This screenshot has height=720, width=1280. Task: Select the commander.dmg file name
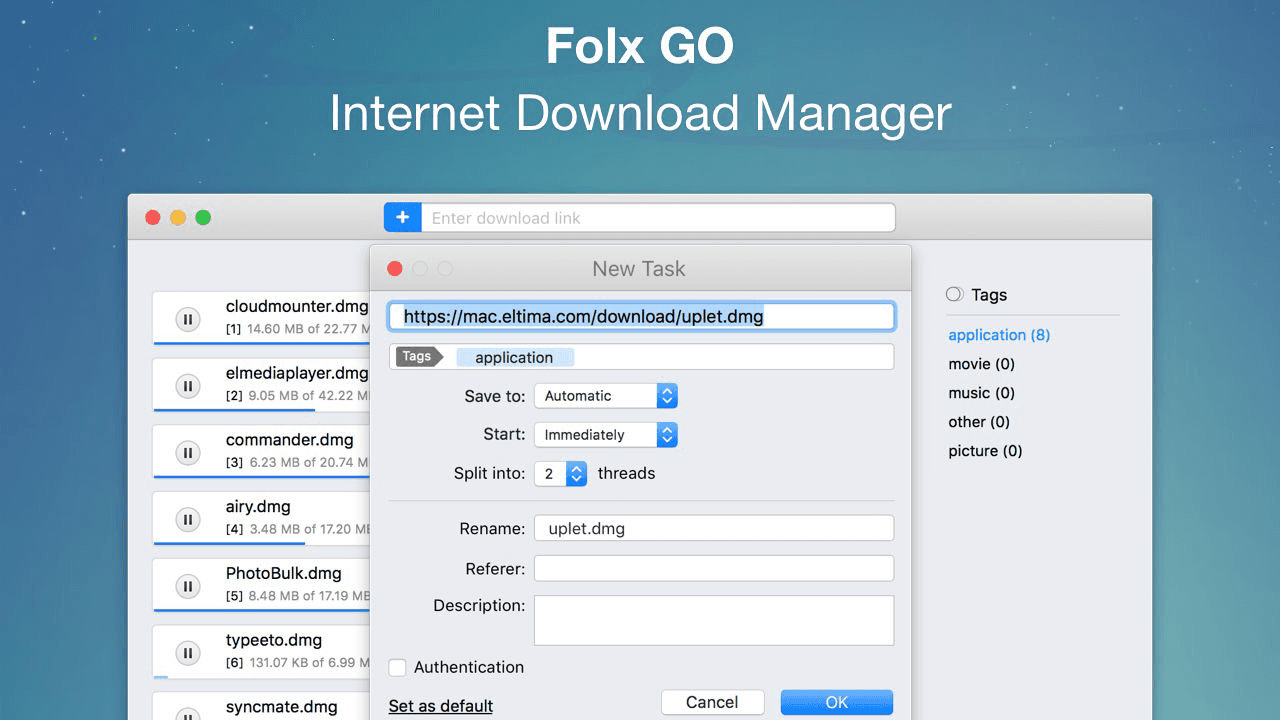(290, 440)
